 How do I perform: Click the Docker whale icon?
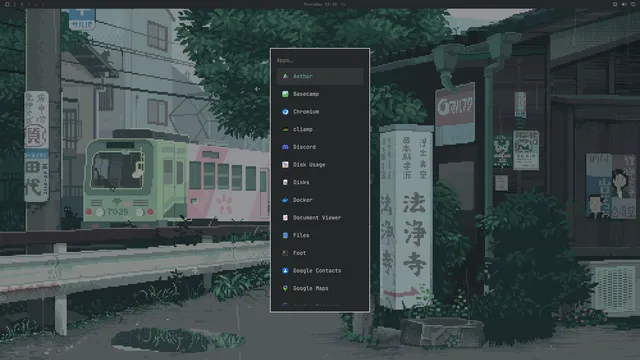pos(285,200)
